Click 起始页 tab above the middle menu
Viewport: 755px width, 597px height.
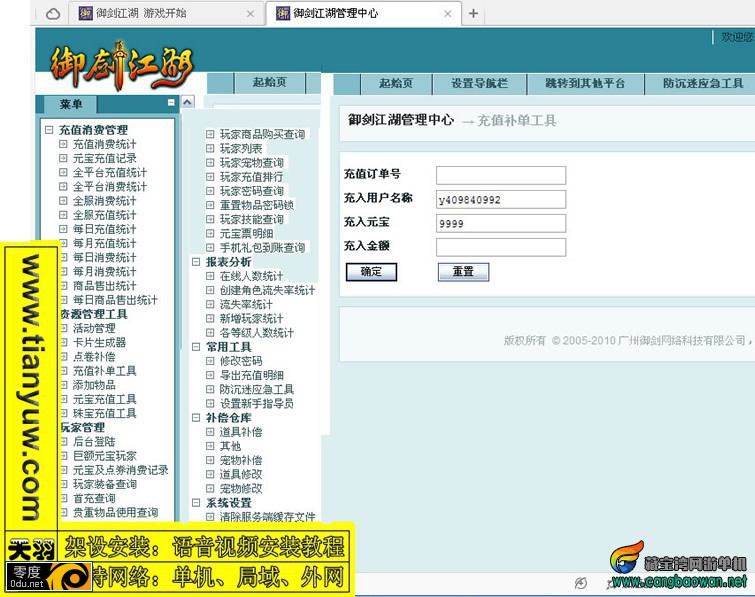point(270,83)
